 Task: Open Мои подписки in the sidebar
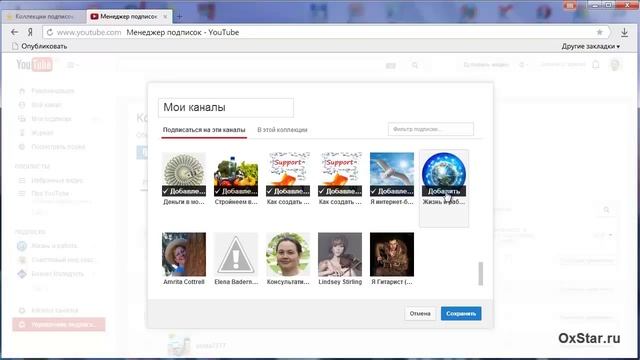[x=51, y=119]
